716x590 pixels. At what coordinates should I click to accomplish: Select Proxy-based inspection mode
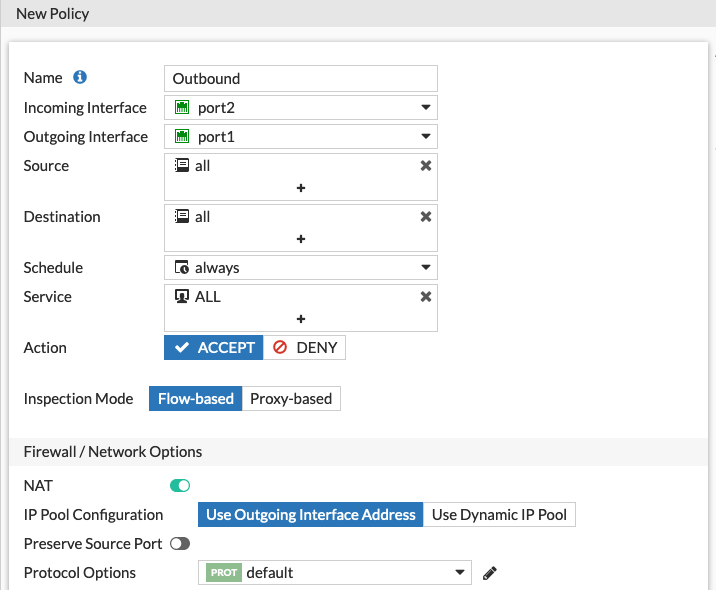coord(290,398)
